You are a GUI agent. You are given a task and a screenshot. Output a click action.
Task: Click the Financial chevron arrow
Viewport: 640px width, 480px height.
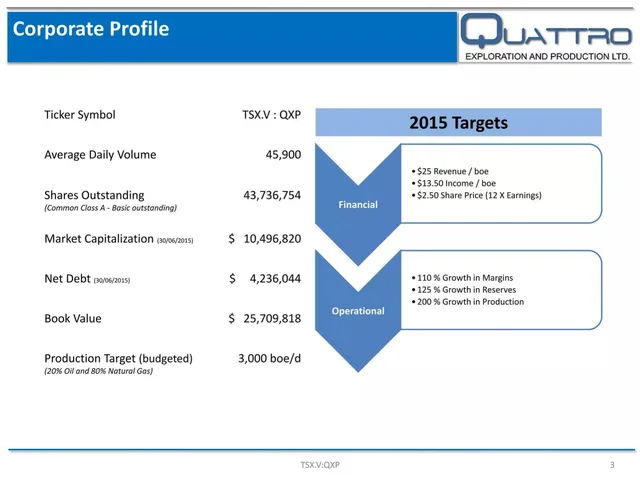click(358, 204)
